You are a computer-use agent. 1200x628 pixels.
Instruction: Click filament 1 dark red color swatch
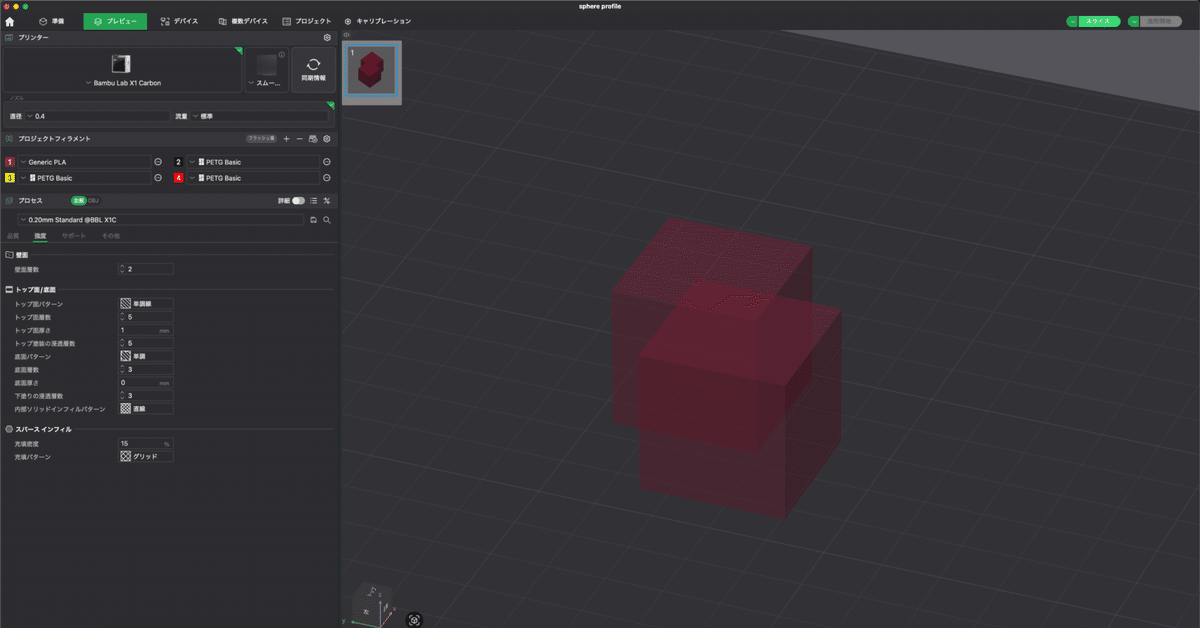tap(10, 161)
